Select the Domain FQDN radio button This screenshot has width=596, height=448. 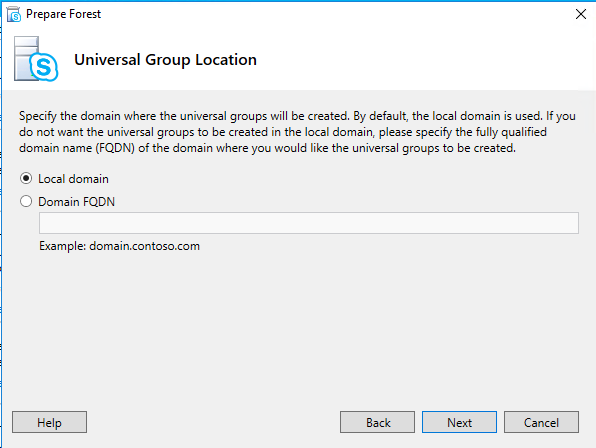click(x=26, y=201)
